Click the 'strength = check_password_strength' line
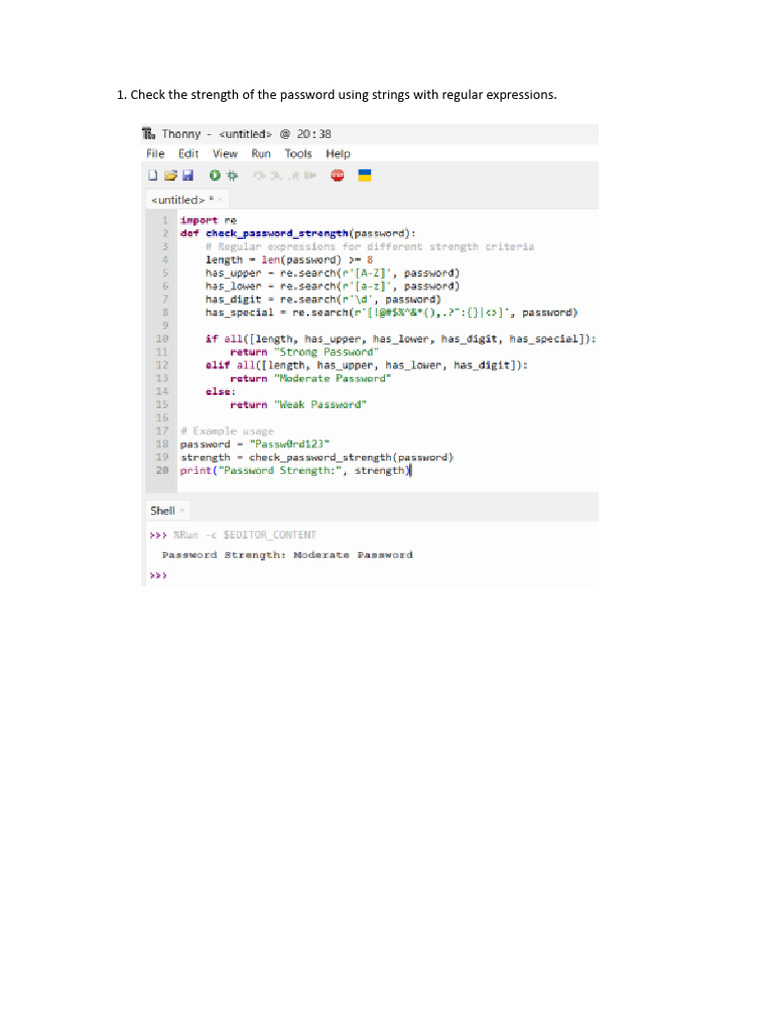Image resolution: width=768 pixels, height=1024 pixels. tap(317, 457)
